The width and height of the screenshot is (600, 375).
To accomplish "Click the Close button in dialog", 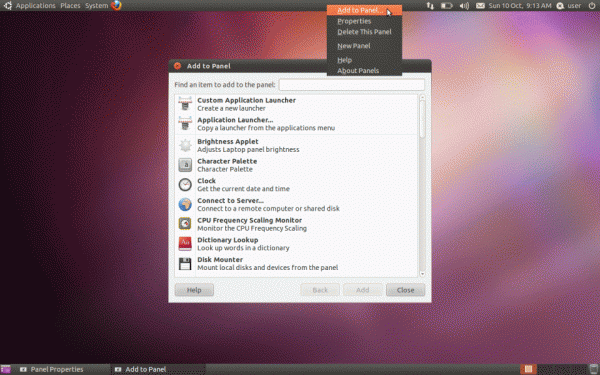I will pyautogui.click(x=405, y=290).
